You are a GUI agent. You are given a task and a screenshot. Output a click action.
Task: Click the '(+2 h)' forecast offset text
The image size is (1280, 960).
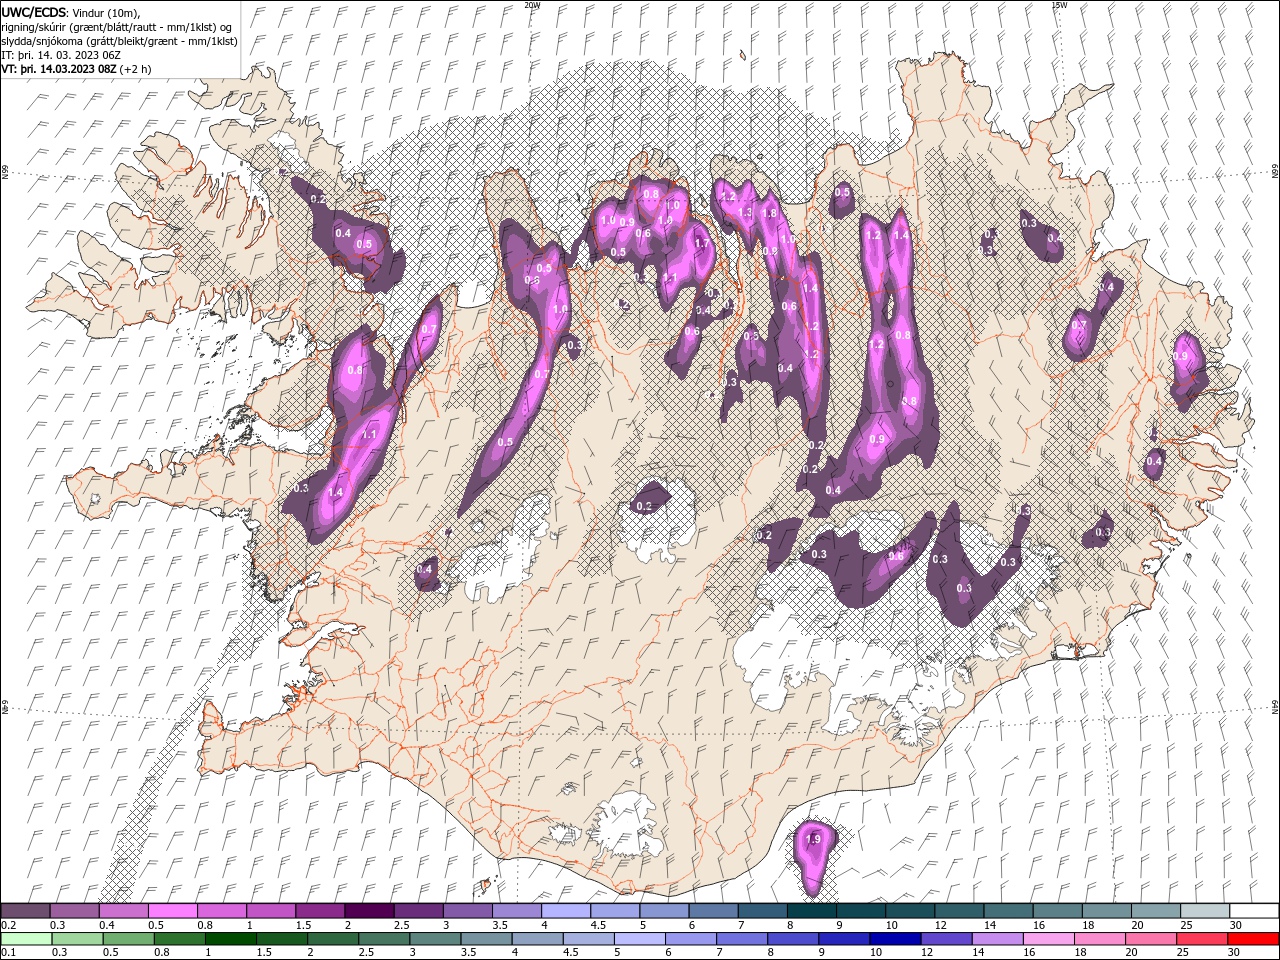point(135,69)
